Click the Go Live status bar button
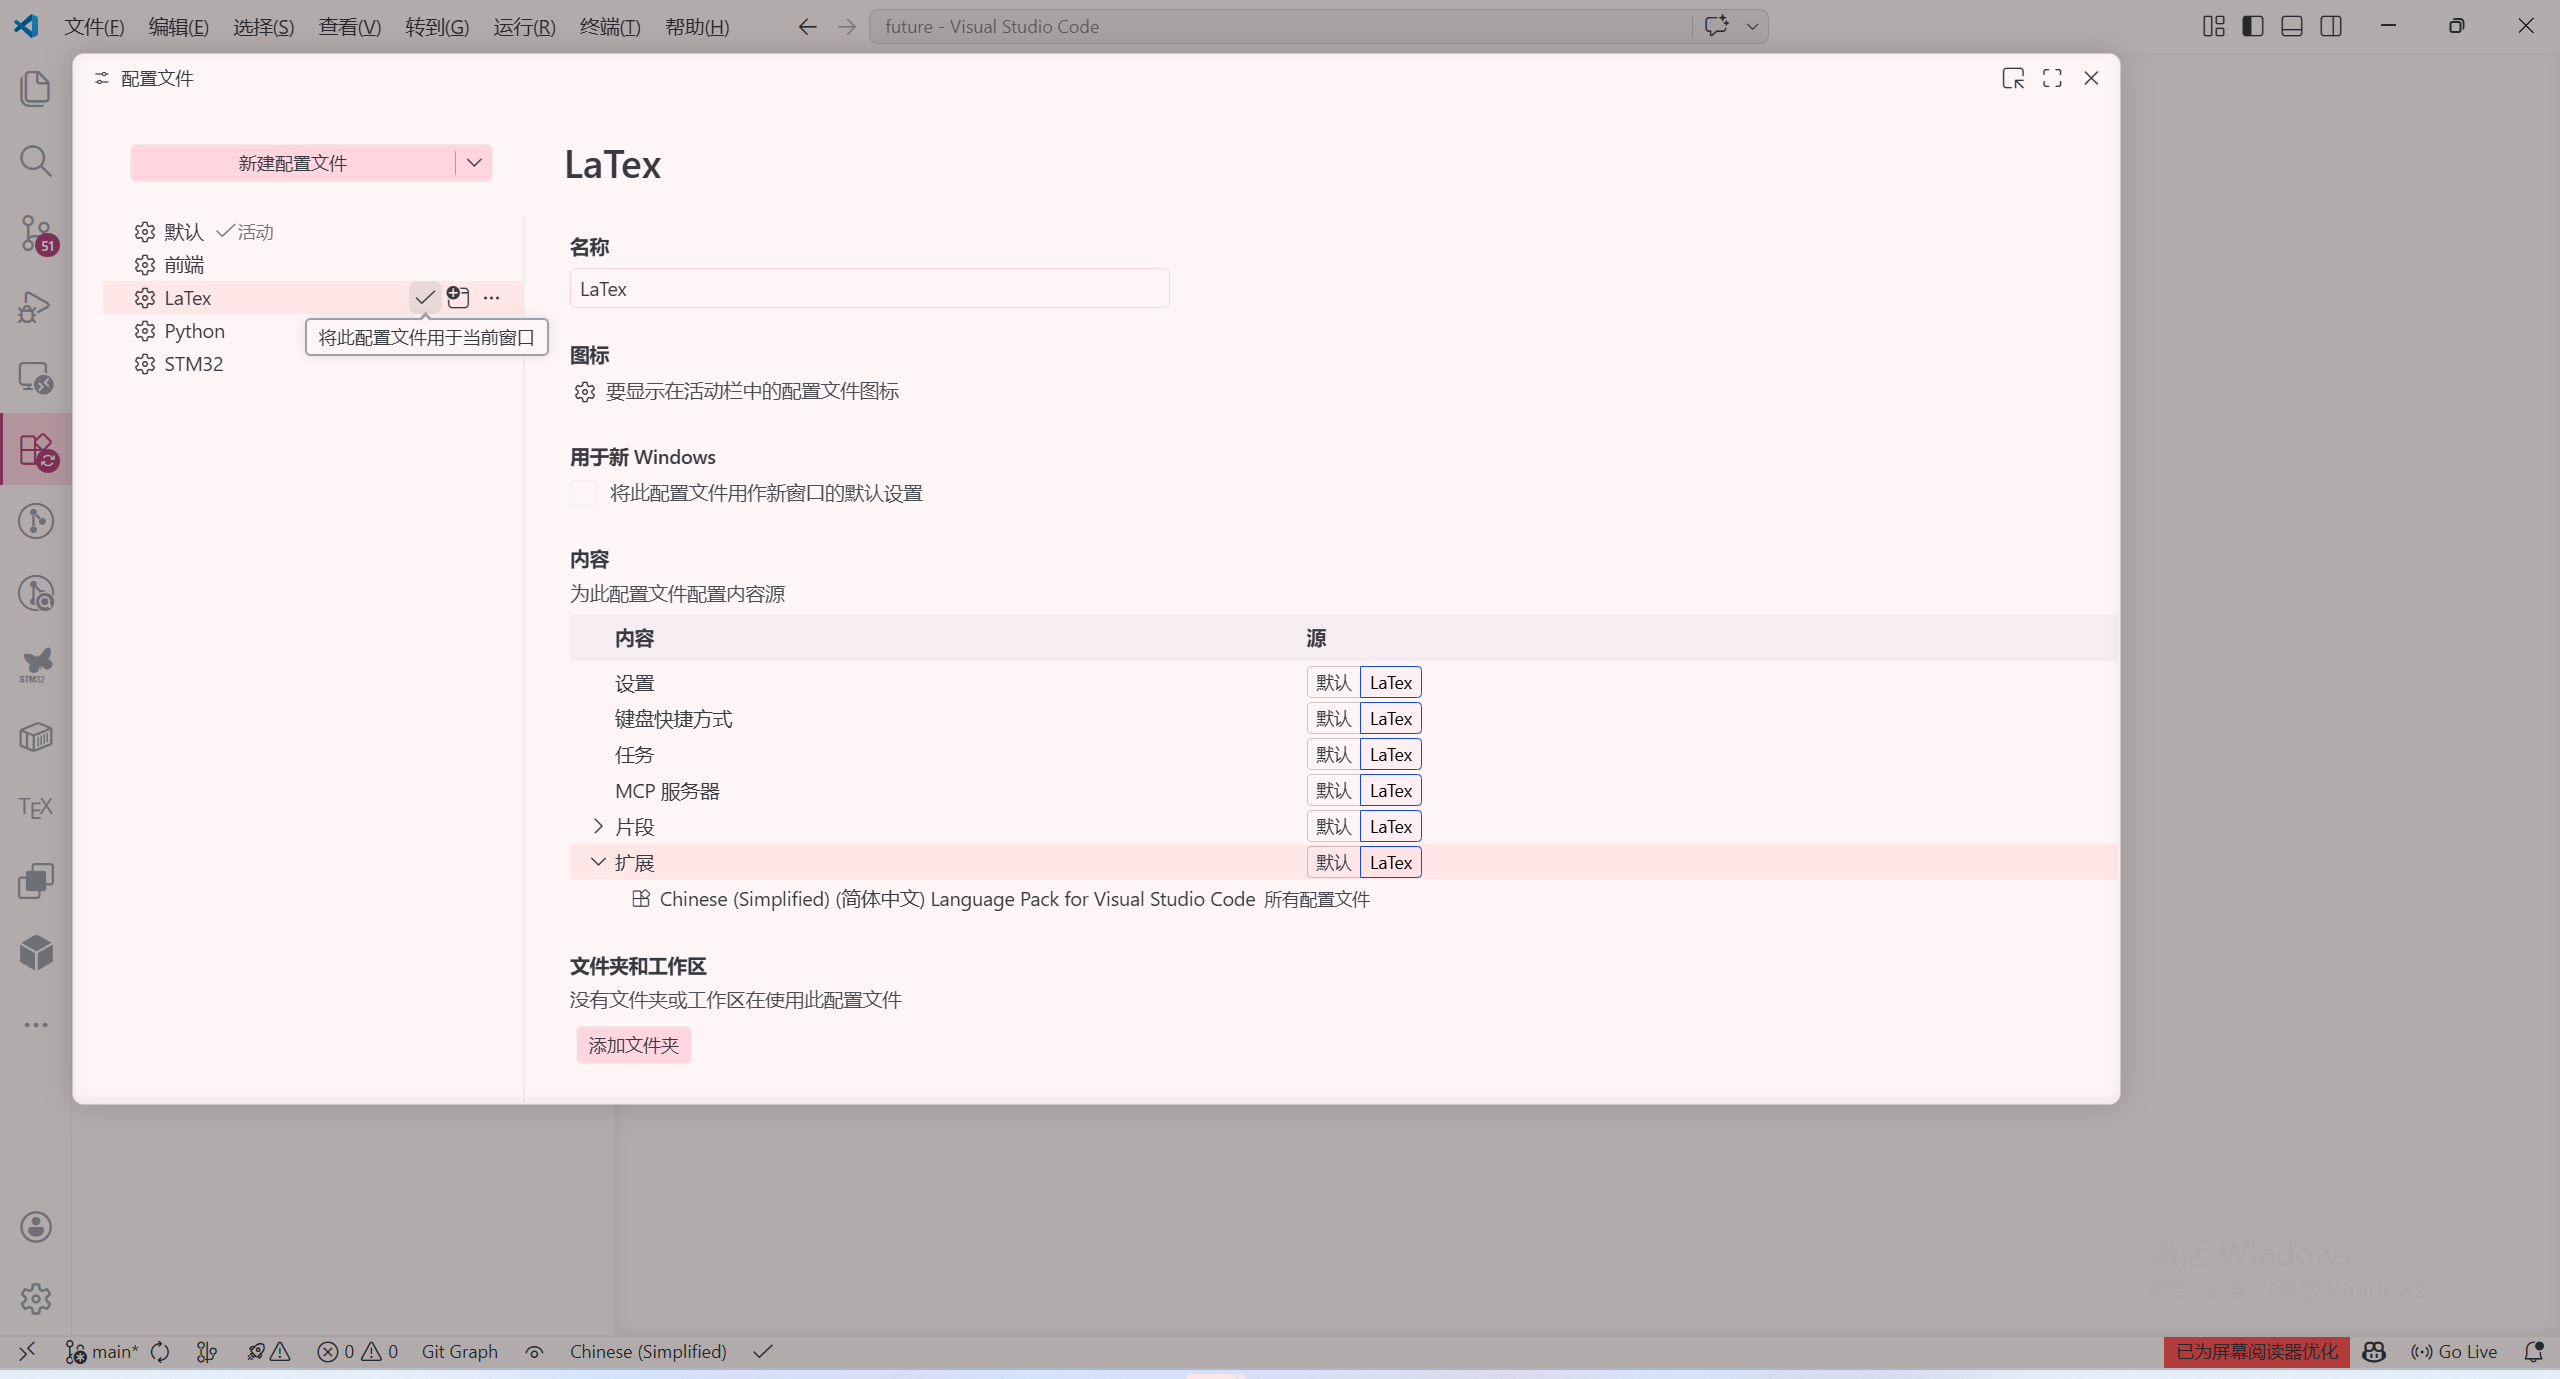2560x1379 pixels. pyautogui.click(x=2455, y=1352)
